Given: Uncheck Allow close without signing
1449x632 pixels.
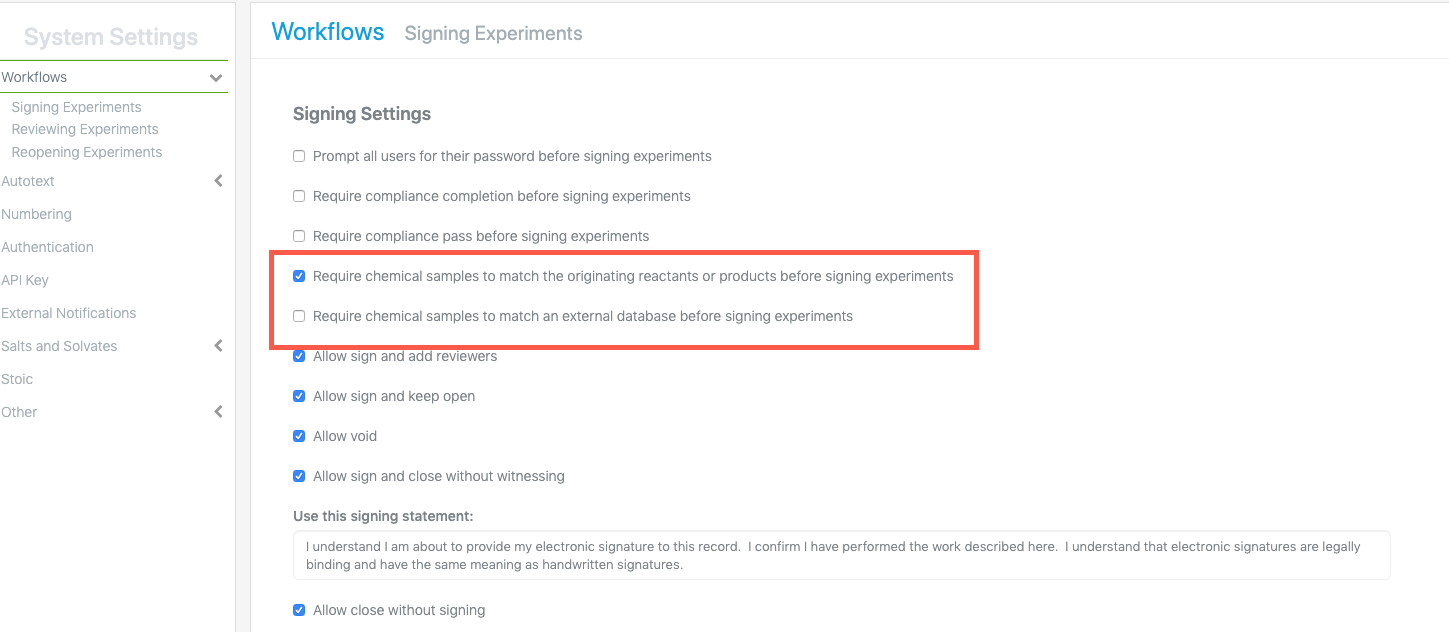Looking at the screenshot, I should tap(299, 610).
